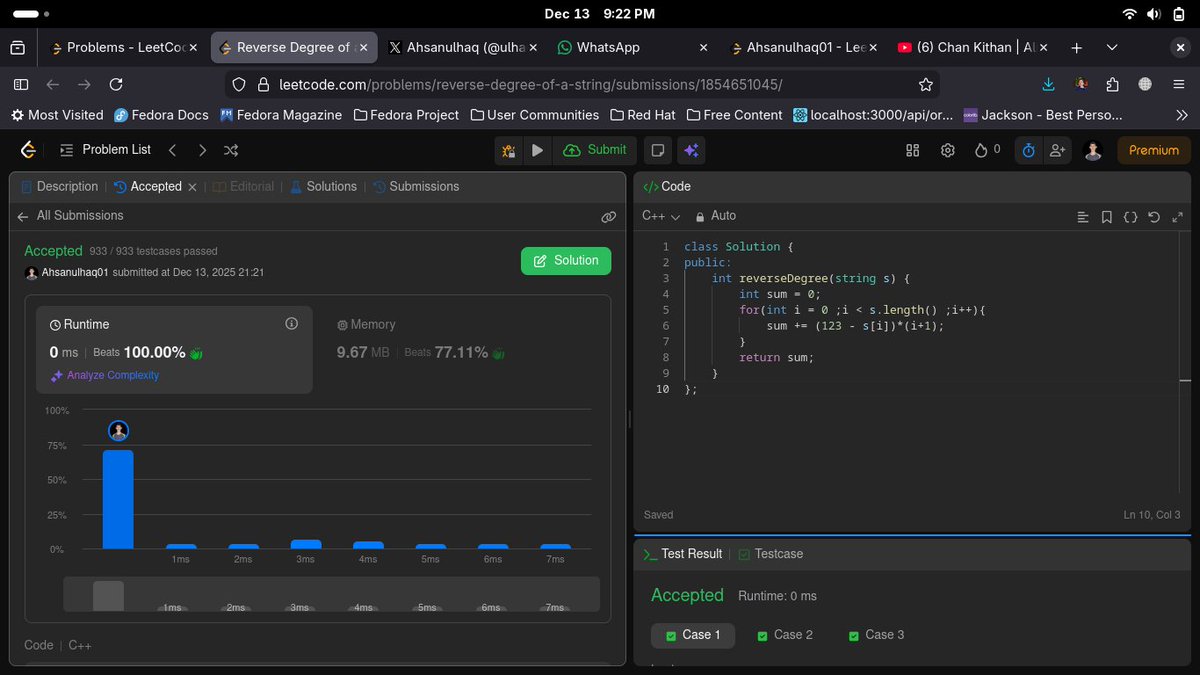Click the Premium button
Viewport: 1200px width, 675px height.
(x=1154, y=150)
